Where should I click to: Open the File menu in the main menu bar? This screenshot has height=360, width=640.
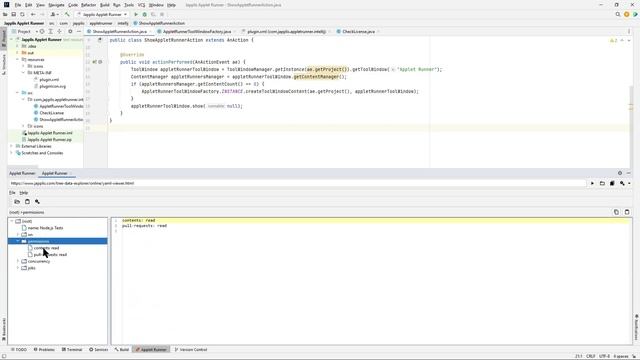(x=18, y=5)
